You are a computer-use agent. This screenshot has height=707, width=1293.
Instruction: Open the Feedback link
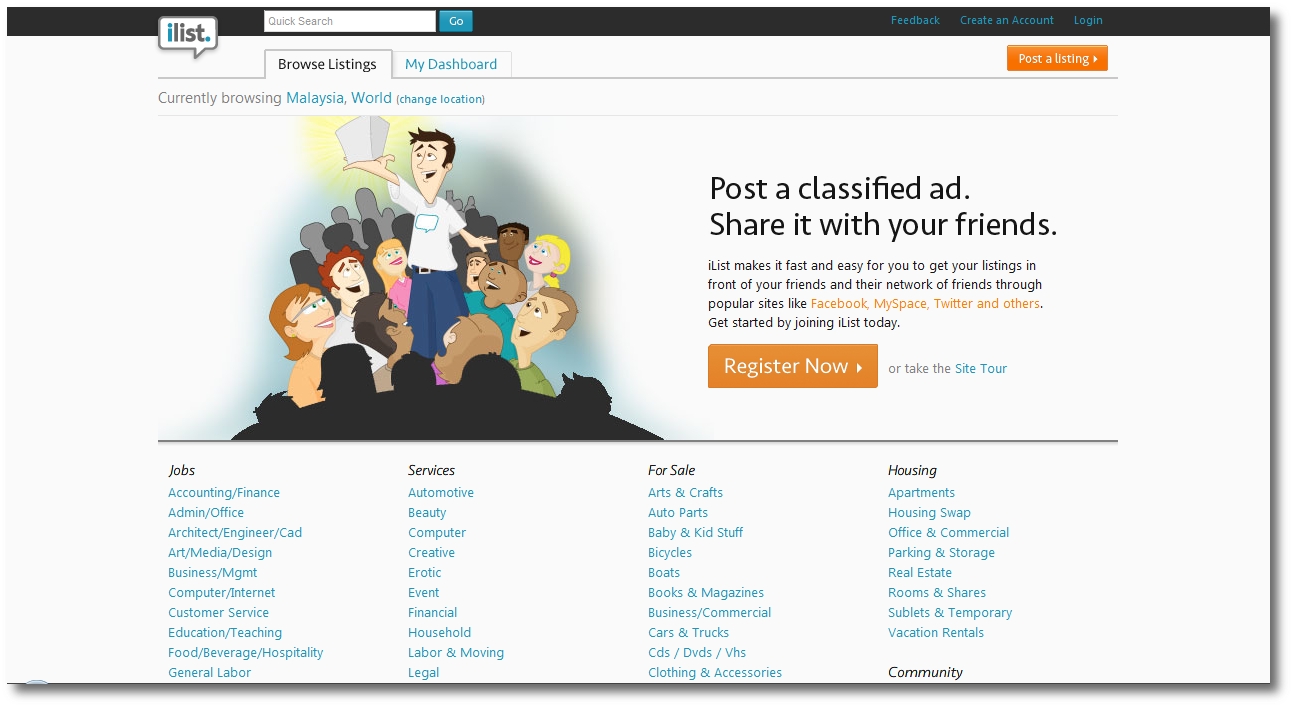tap(915, 20)
